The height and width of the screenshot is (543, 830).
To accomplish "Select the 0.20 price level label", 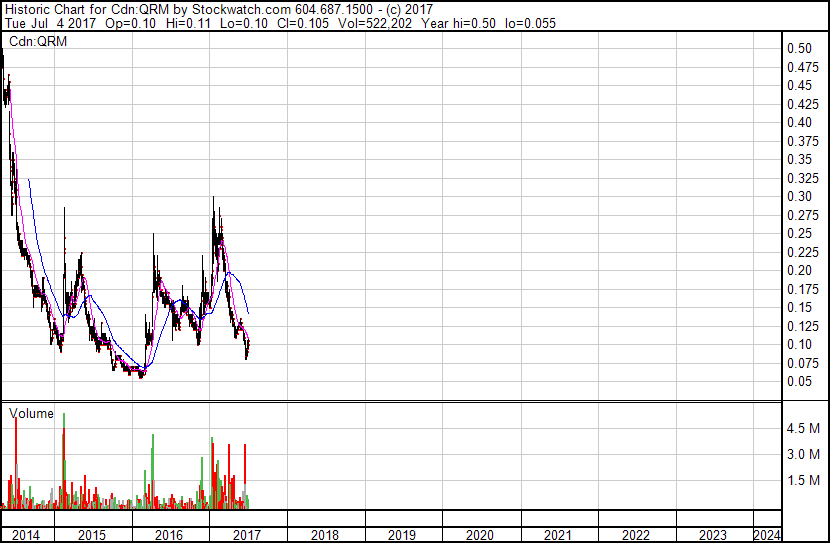I will click(x=799, y=270).
